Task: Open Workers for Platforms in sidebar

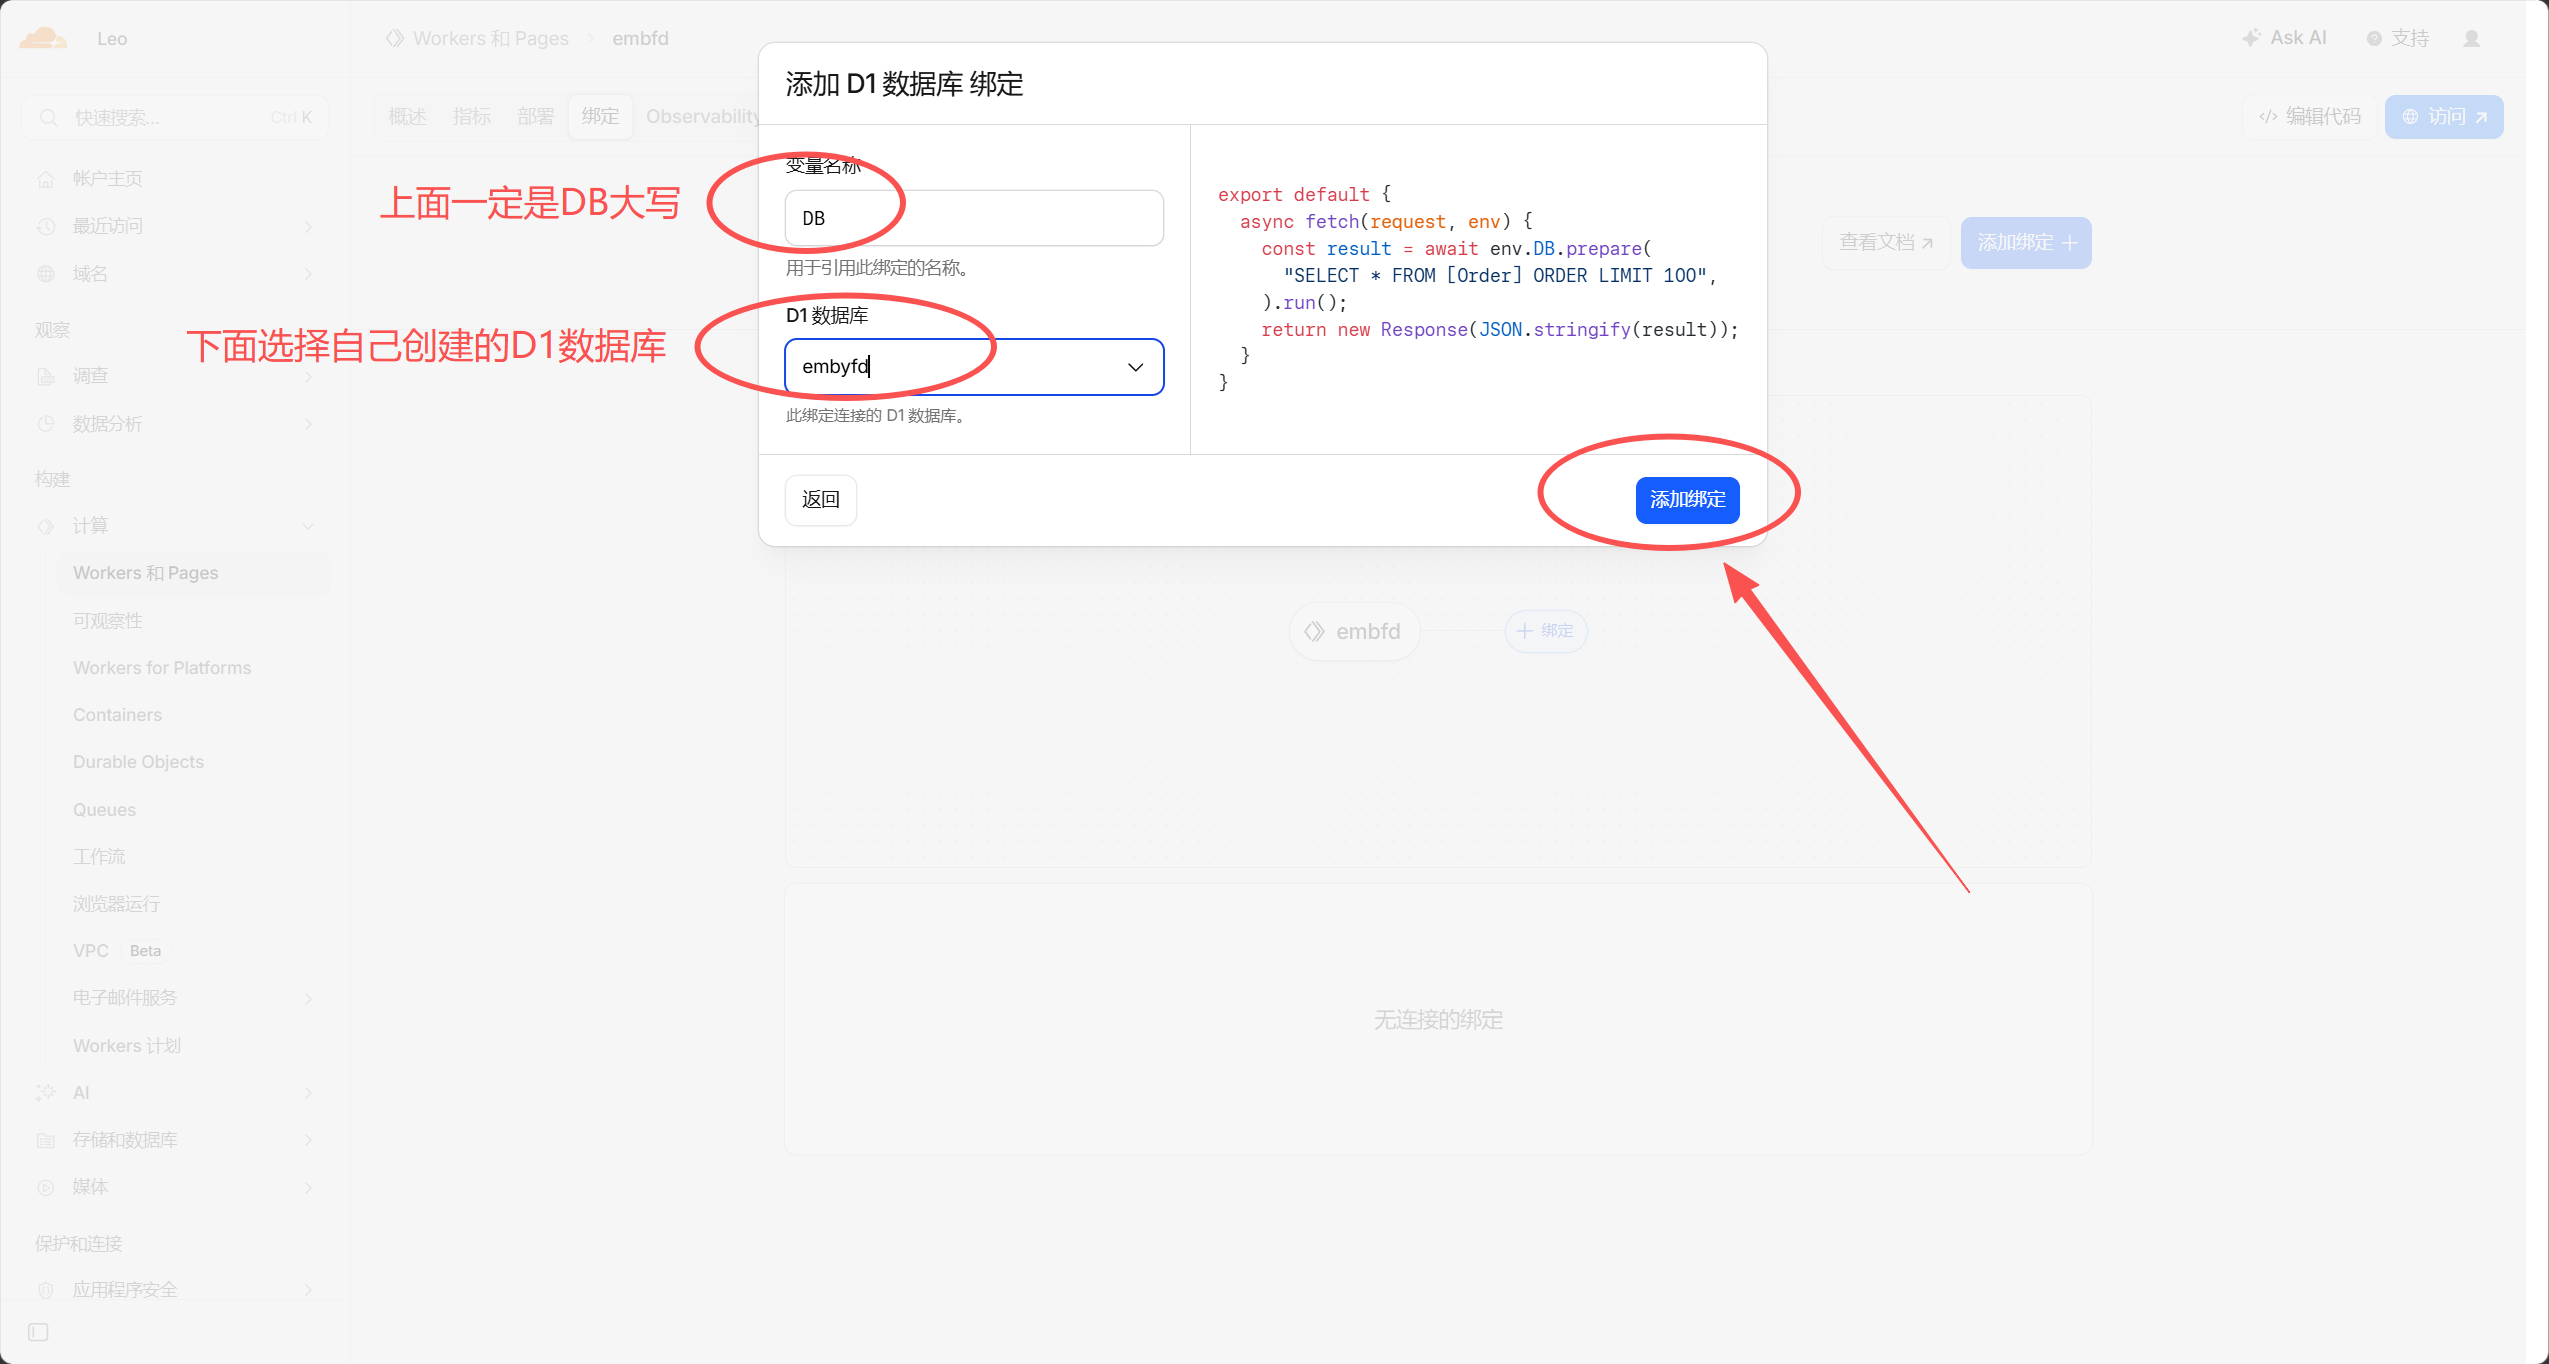Action: 162,667
